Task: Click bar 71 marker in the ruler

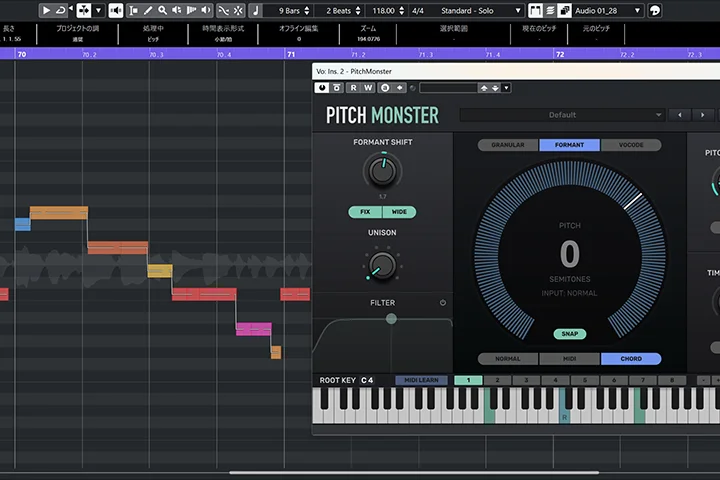Action: (291, 54)
